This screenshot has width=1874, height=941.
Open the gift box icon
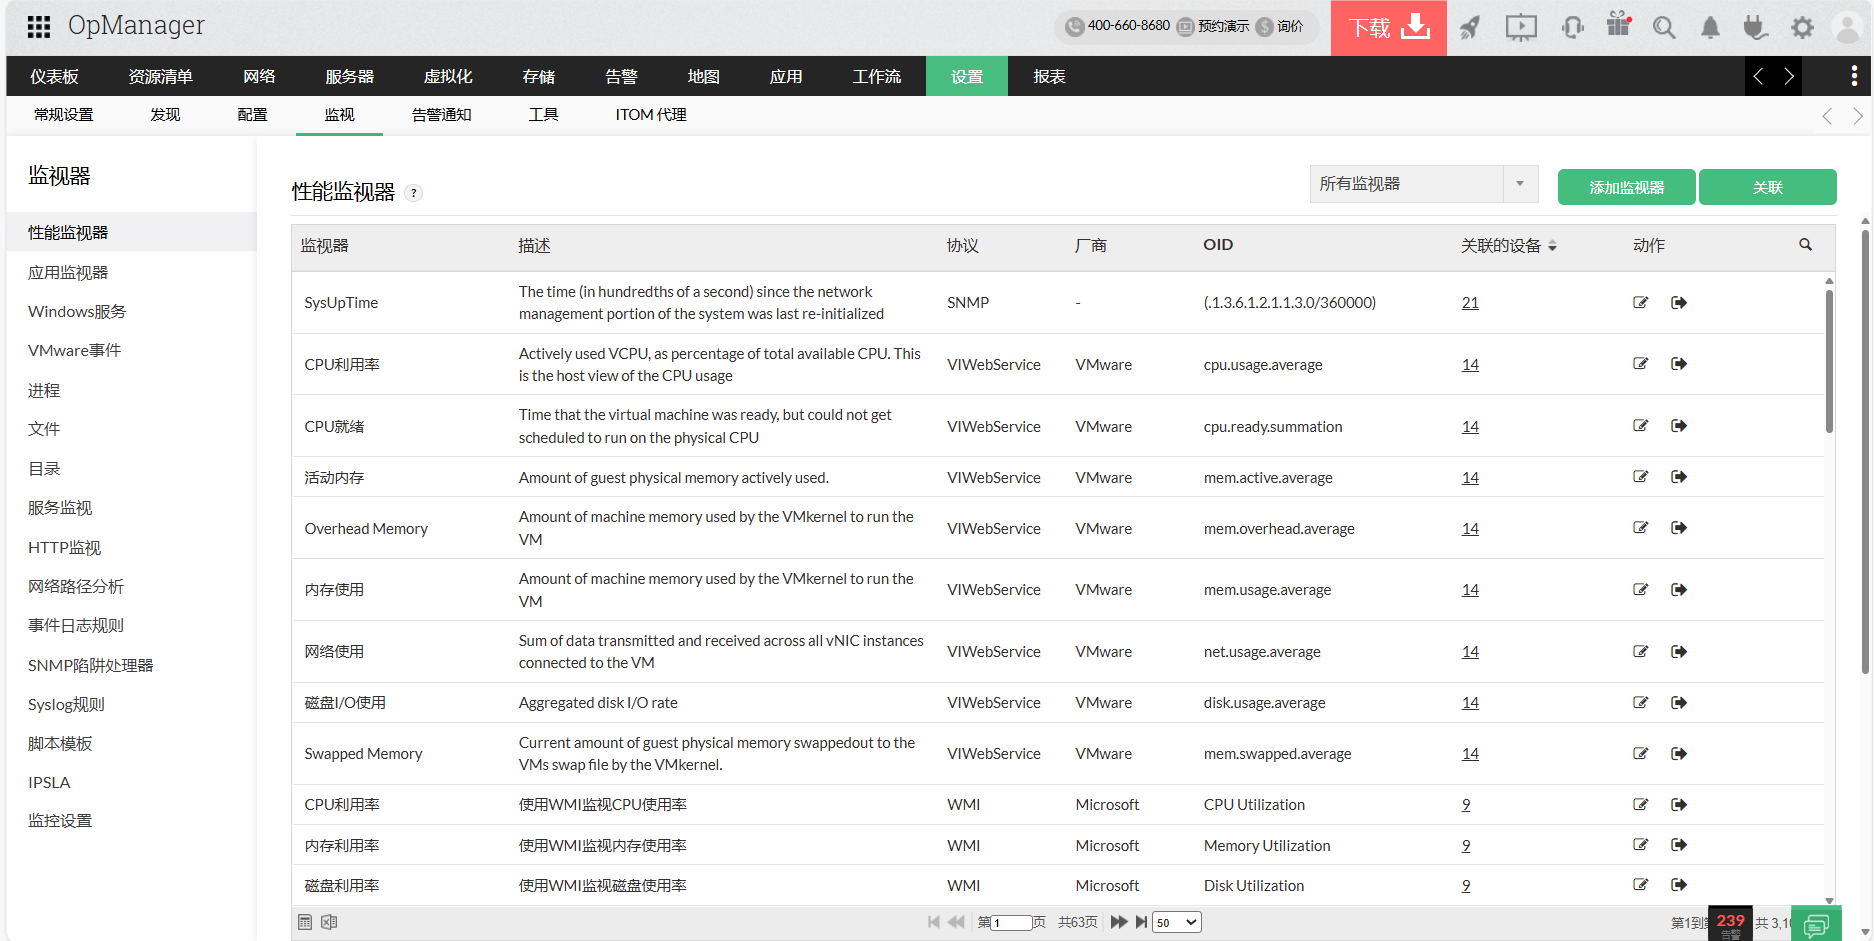point(1619,25)
